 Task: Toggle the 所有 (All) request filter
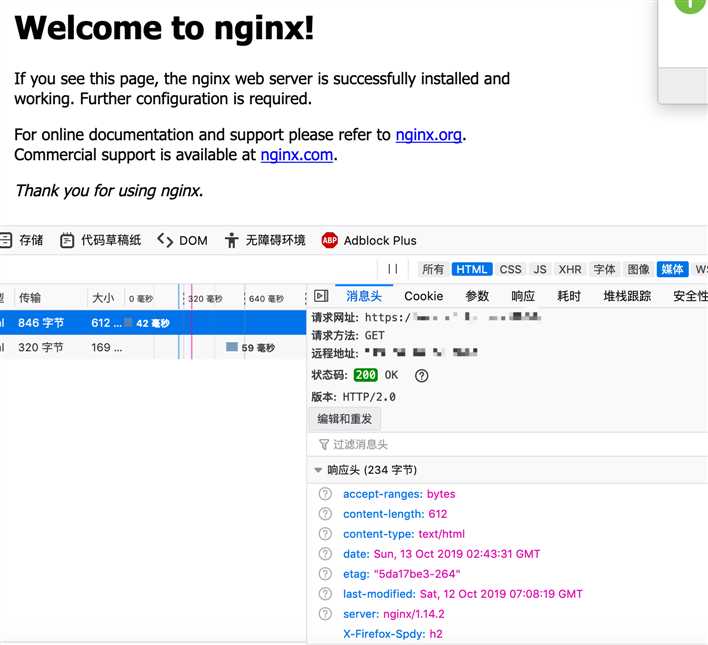(433, 269)
